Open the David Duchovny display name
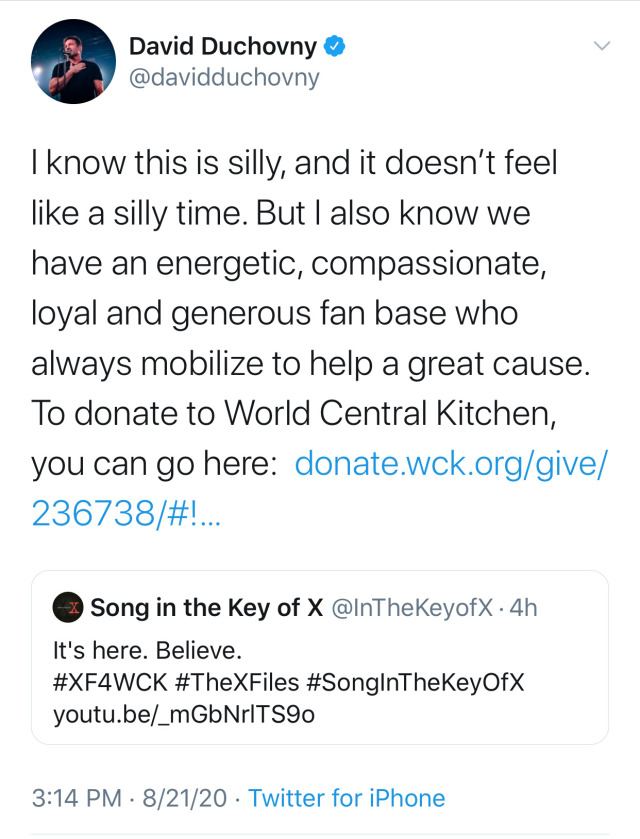640x839 pixels. (223, 46)
